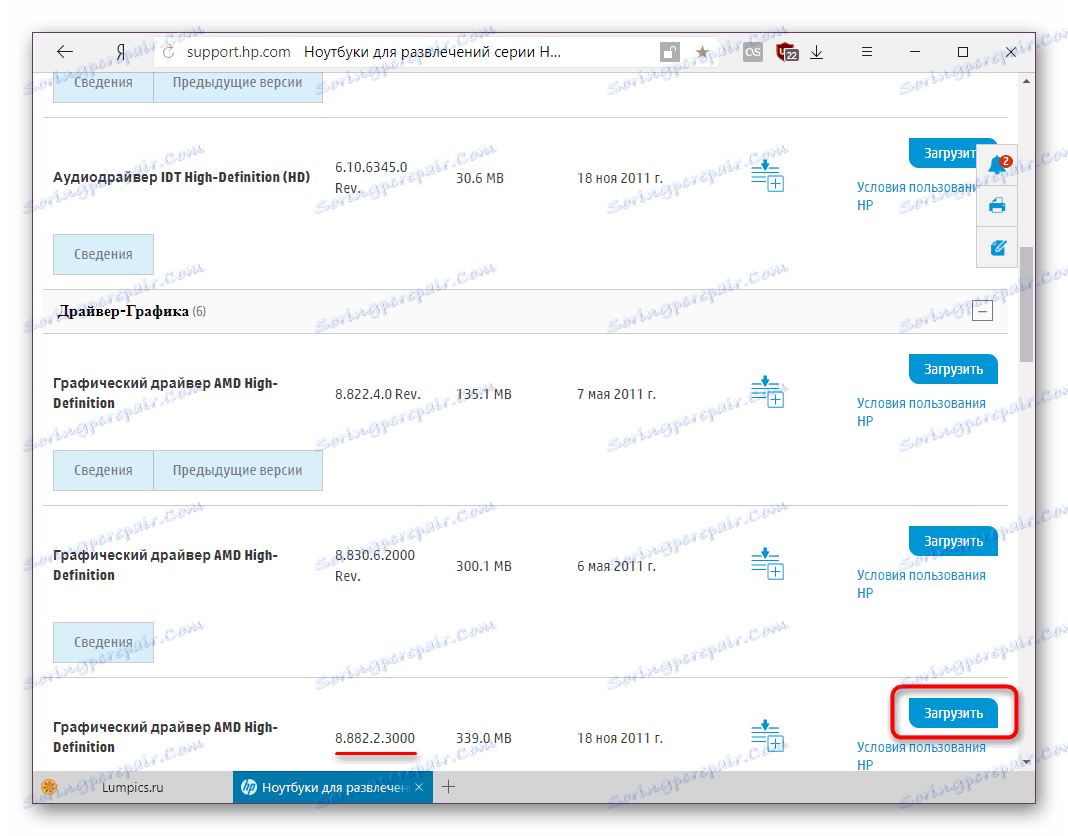Download the 300.1 MB AMD graphics driver

pyautogui.click(x=953, y=541)
